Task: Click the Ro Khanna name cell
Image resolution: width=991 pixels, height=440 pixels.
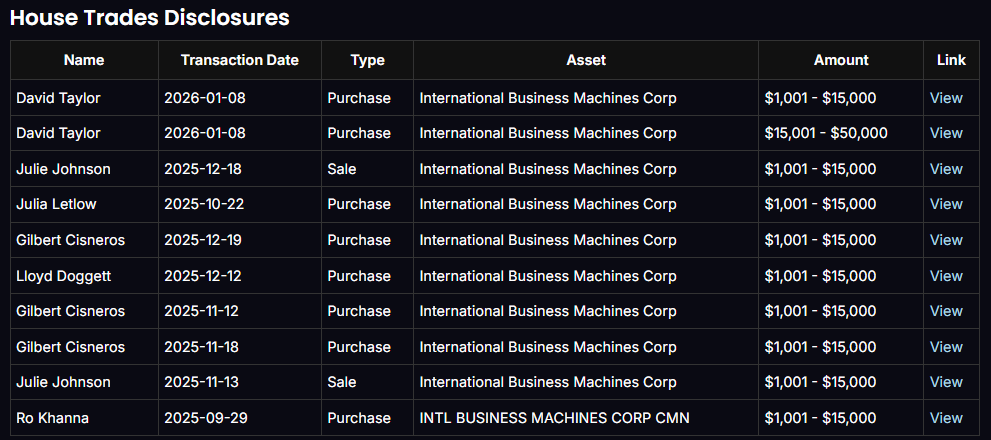Action: 52,418
